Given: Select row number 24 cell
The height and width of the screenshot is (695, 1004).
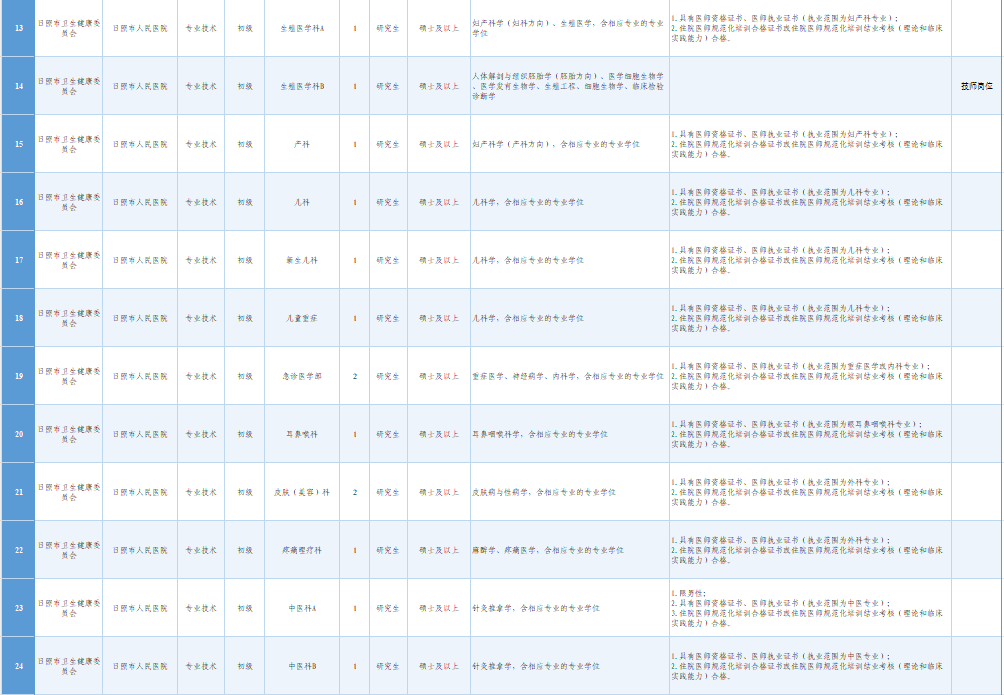Looking at the screenshot, I should click(19, 666).
